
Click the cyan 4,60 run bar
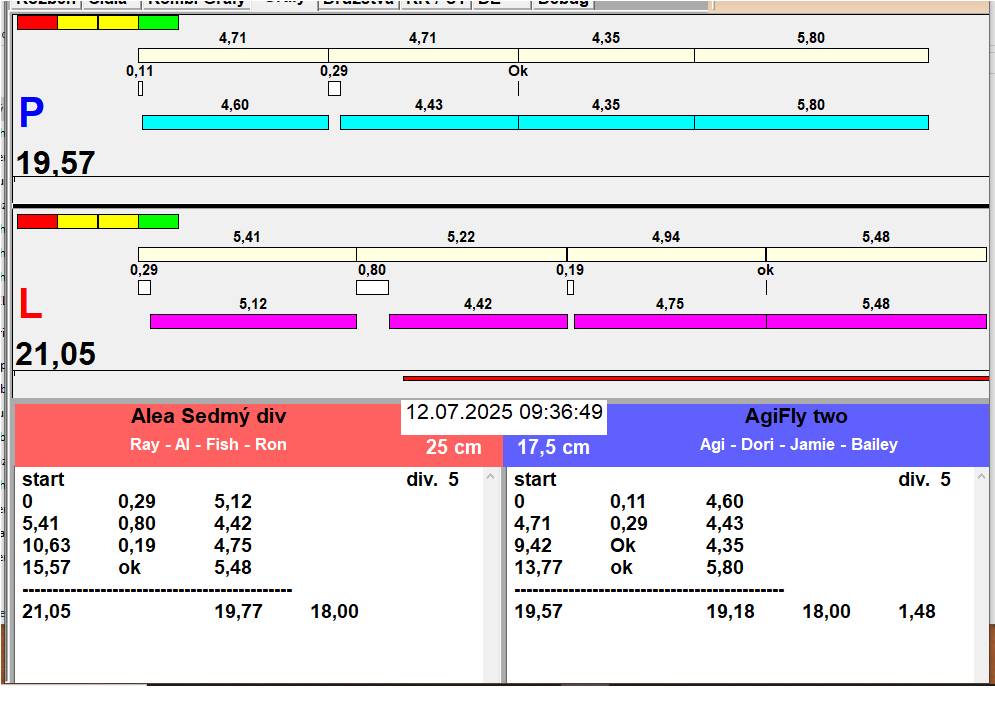(x=235, y=122)
